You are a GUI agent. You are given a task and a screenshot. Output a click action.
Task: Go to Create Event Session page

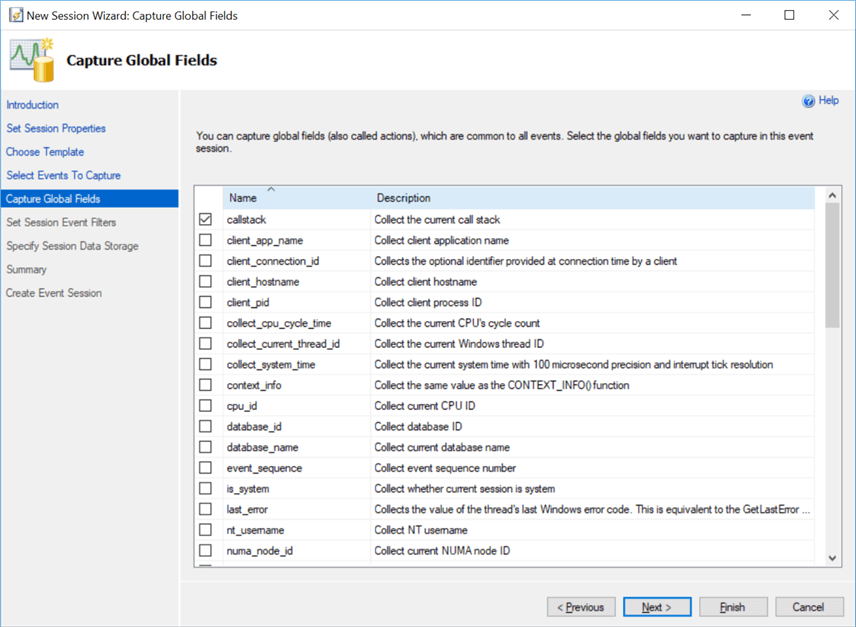(54, 293)
